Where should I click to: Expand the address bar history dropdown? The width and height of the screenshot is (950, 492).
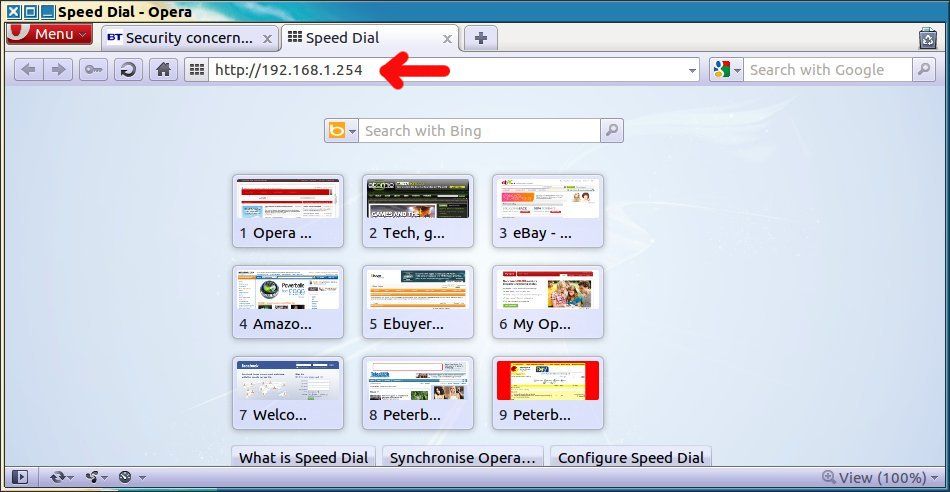click(692, 71)
